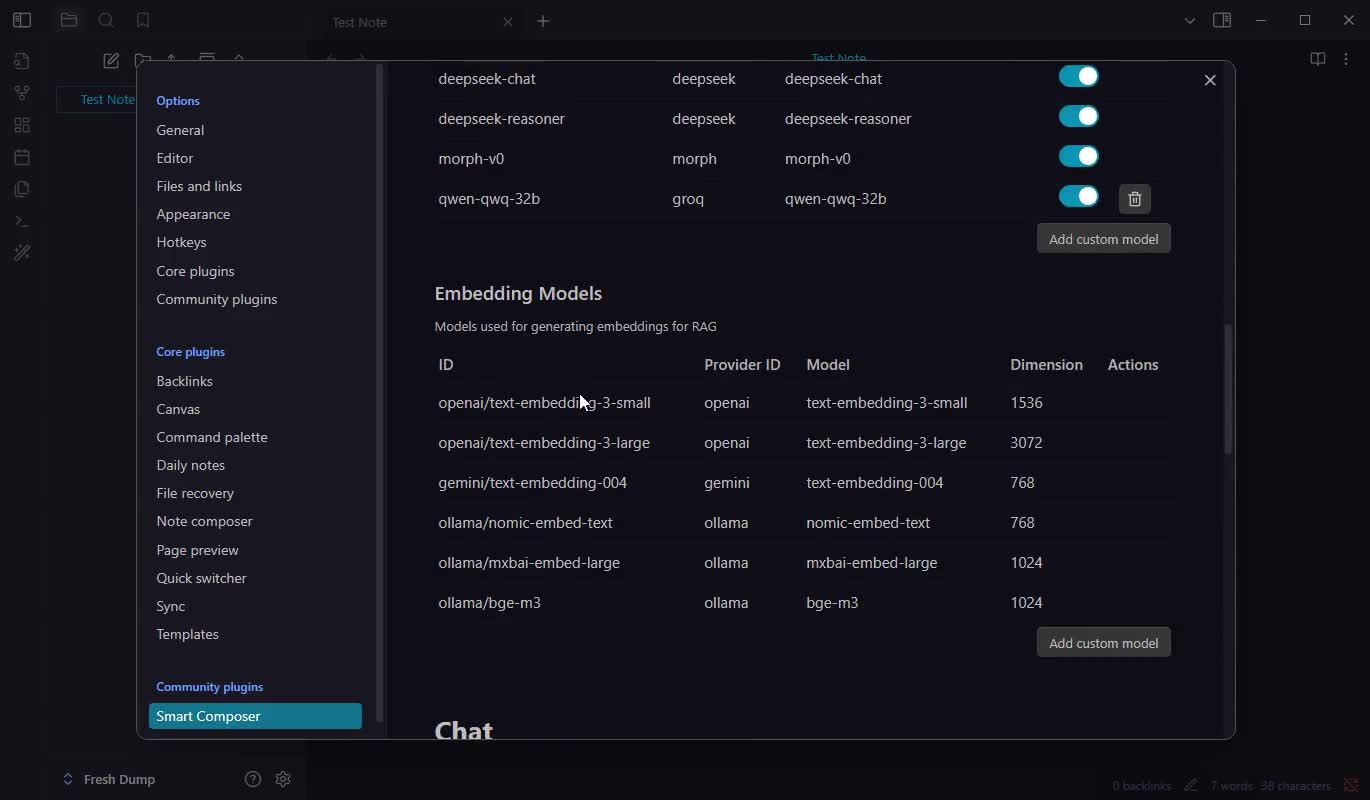This screenshot has height=800, width=1370.
Task: Open File recovery plugin settings
Action: click(x=195, y=493)
